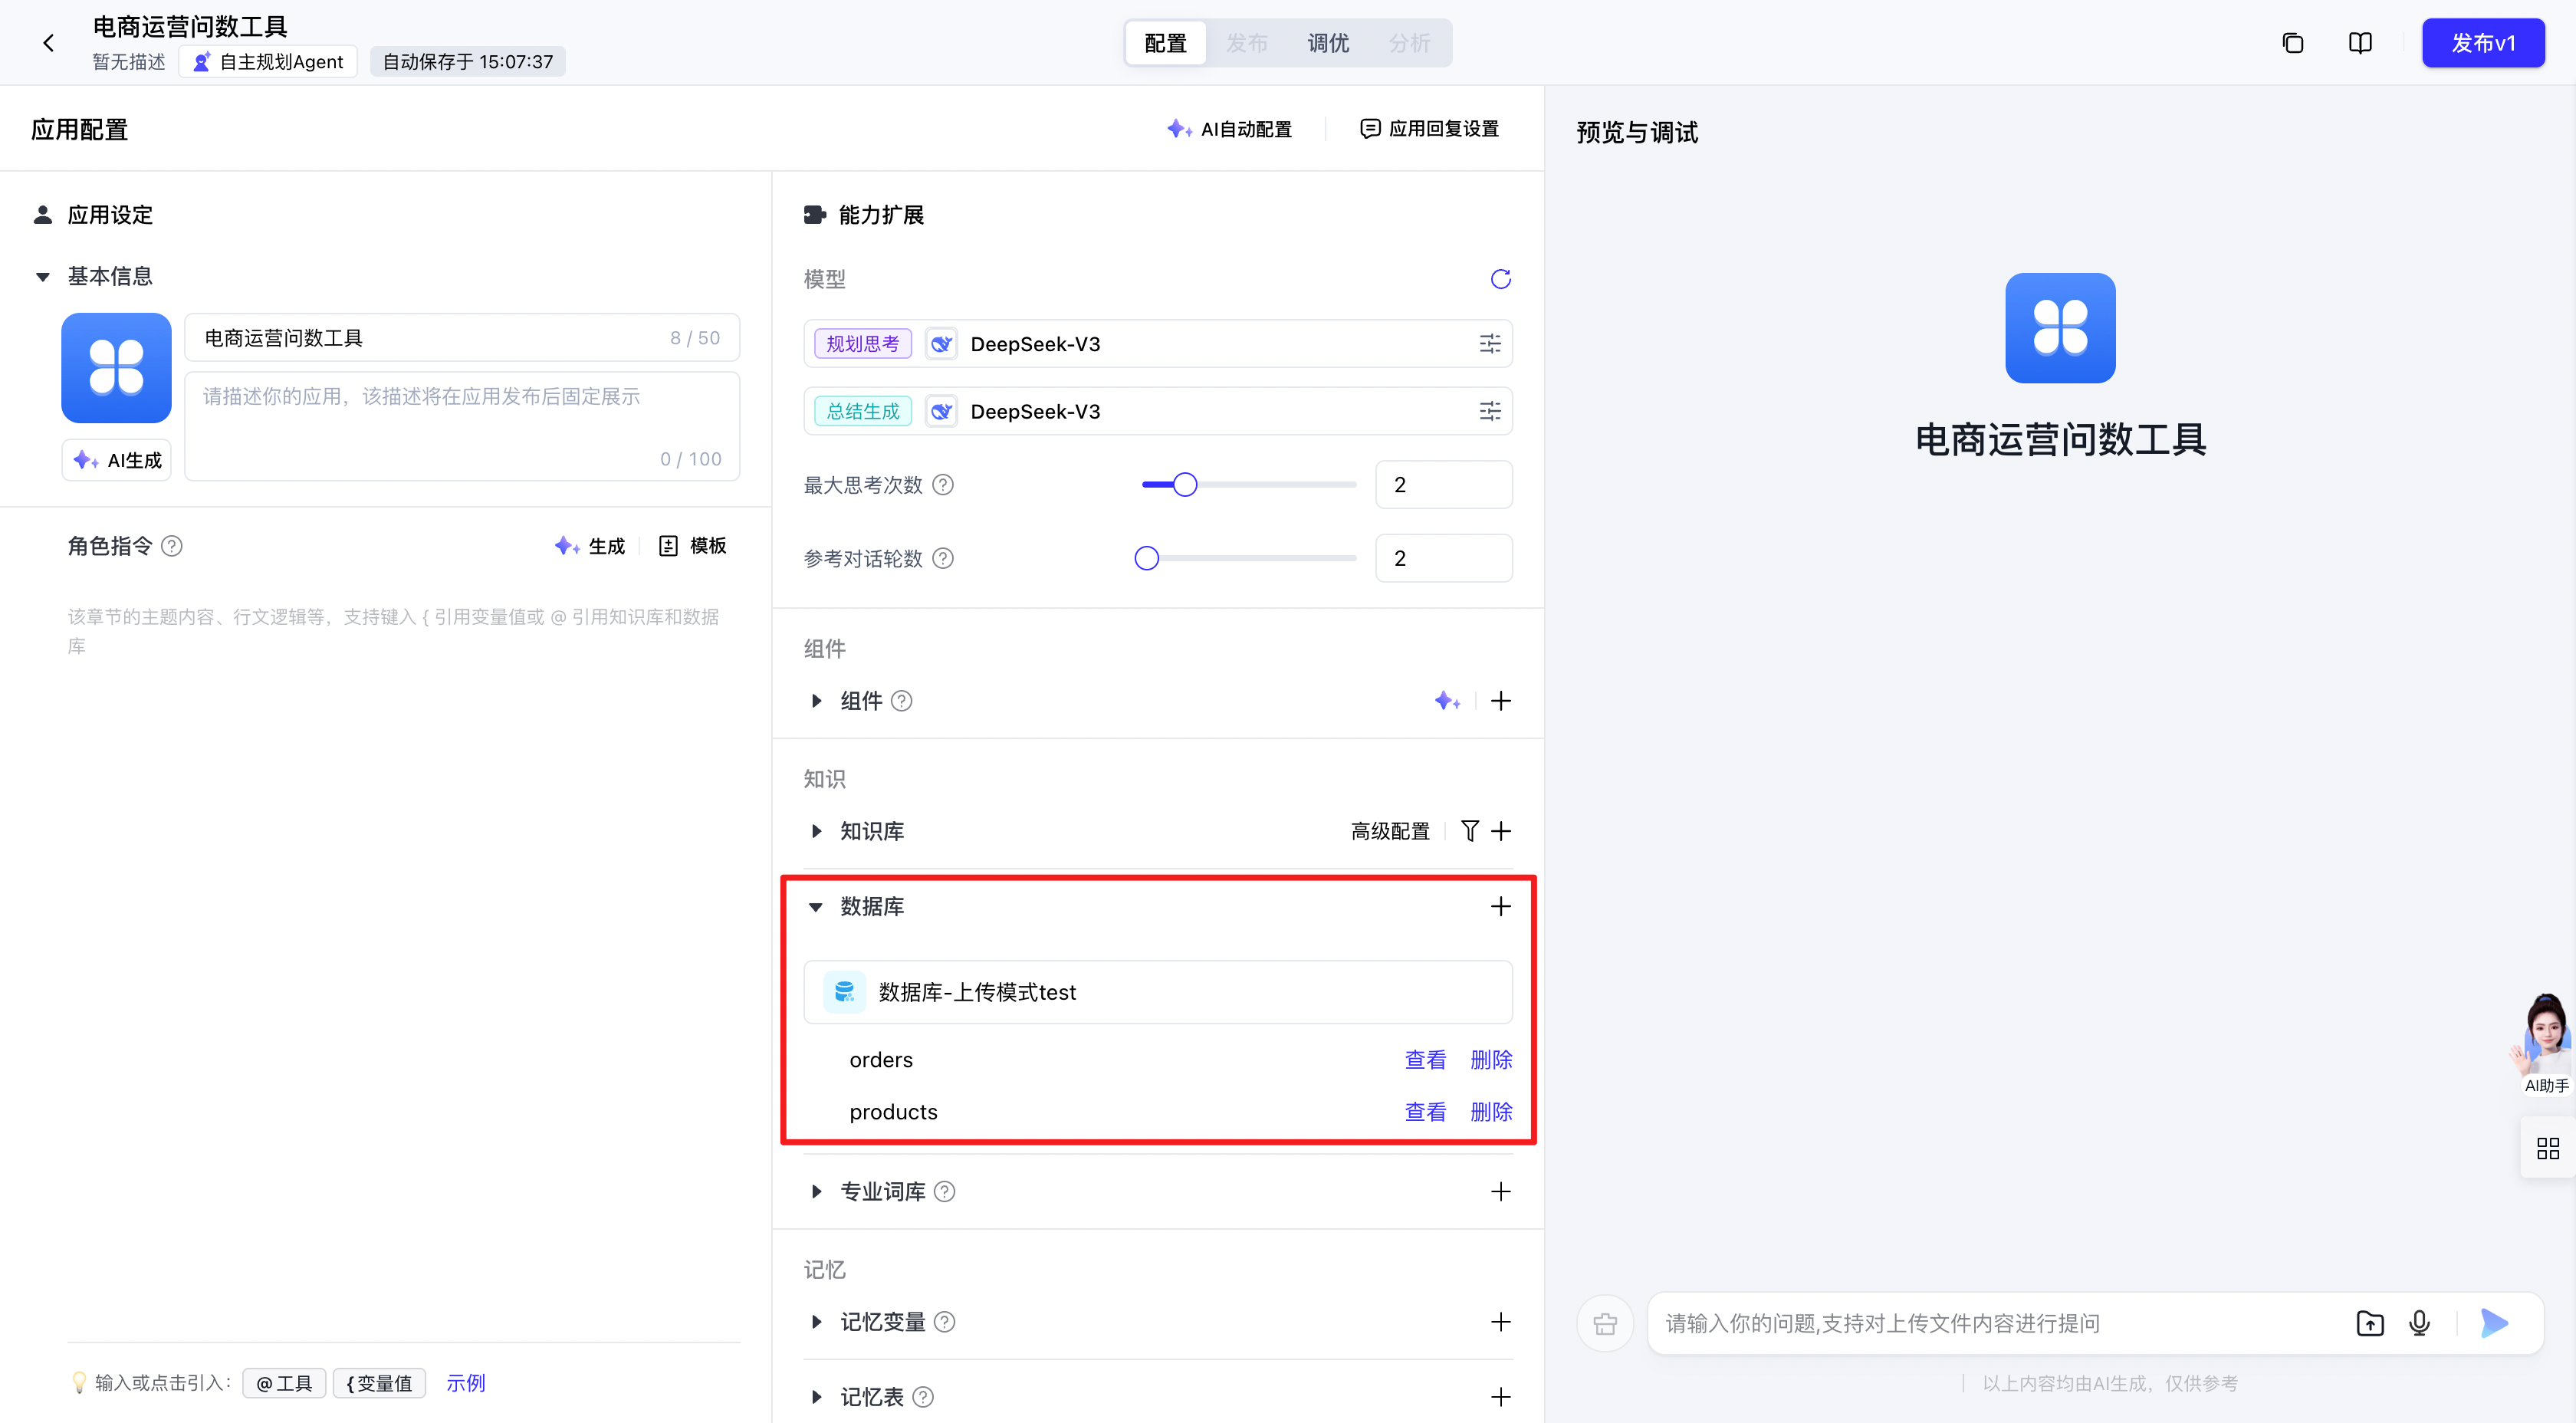Expand the 知识库 section
The width and height of the screenshot is (2576, 1423).
pyautogui.click(x=817, y=831)
